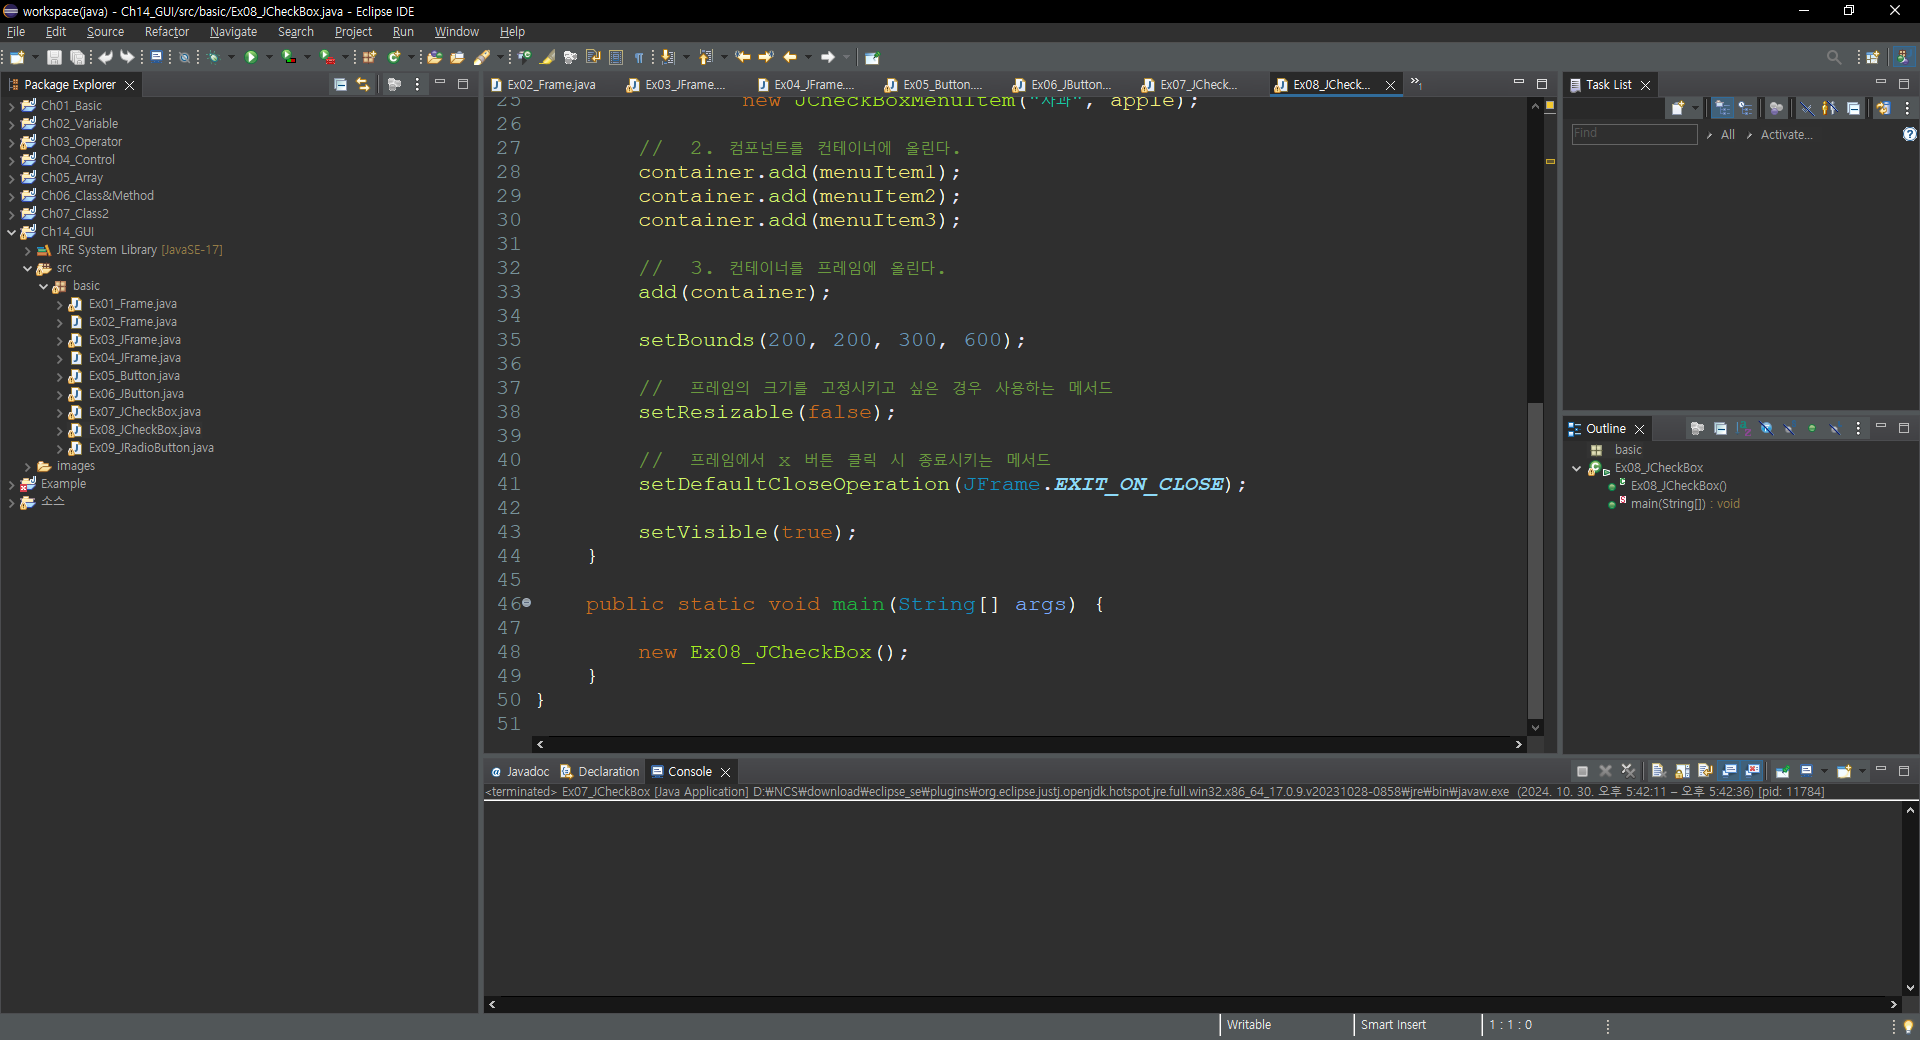This screenshot has width=1920, height=1040.
Task: Click the Coverage run icon
Action: click(x=289, y=57)
